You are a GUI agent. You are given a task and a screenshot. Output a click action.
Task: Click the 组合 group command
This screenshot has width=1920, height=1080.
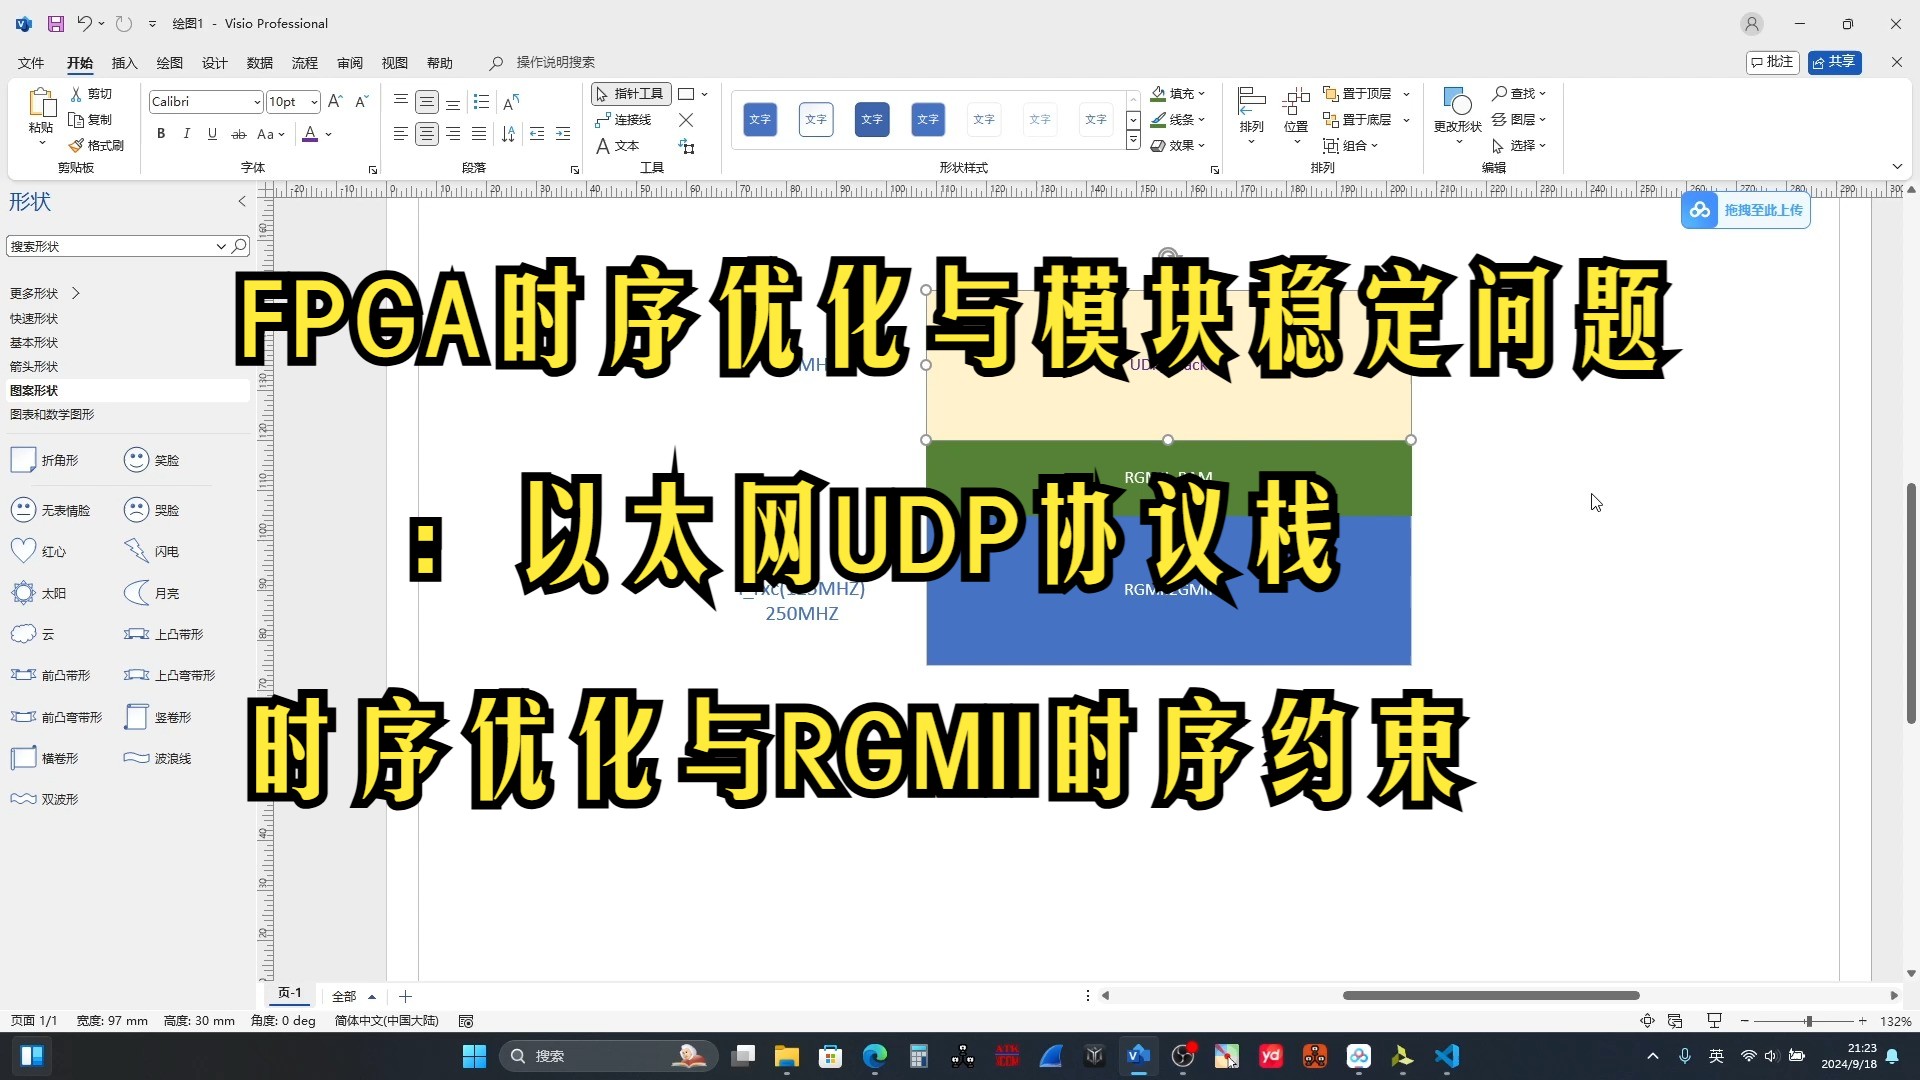coord(1354,144)
